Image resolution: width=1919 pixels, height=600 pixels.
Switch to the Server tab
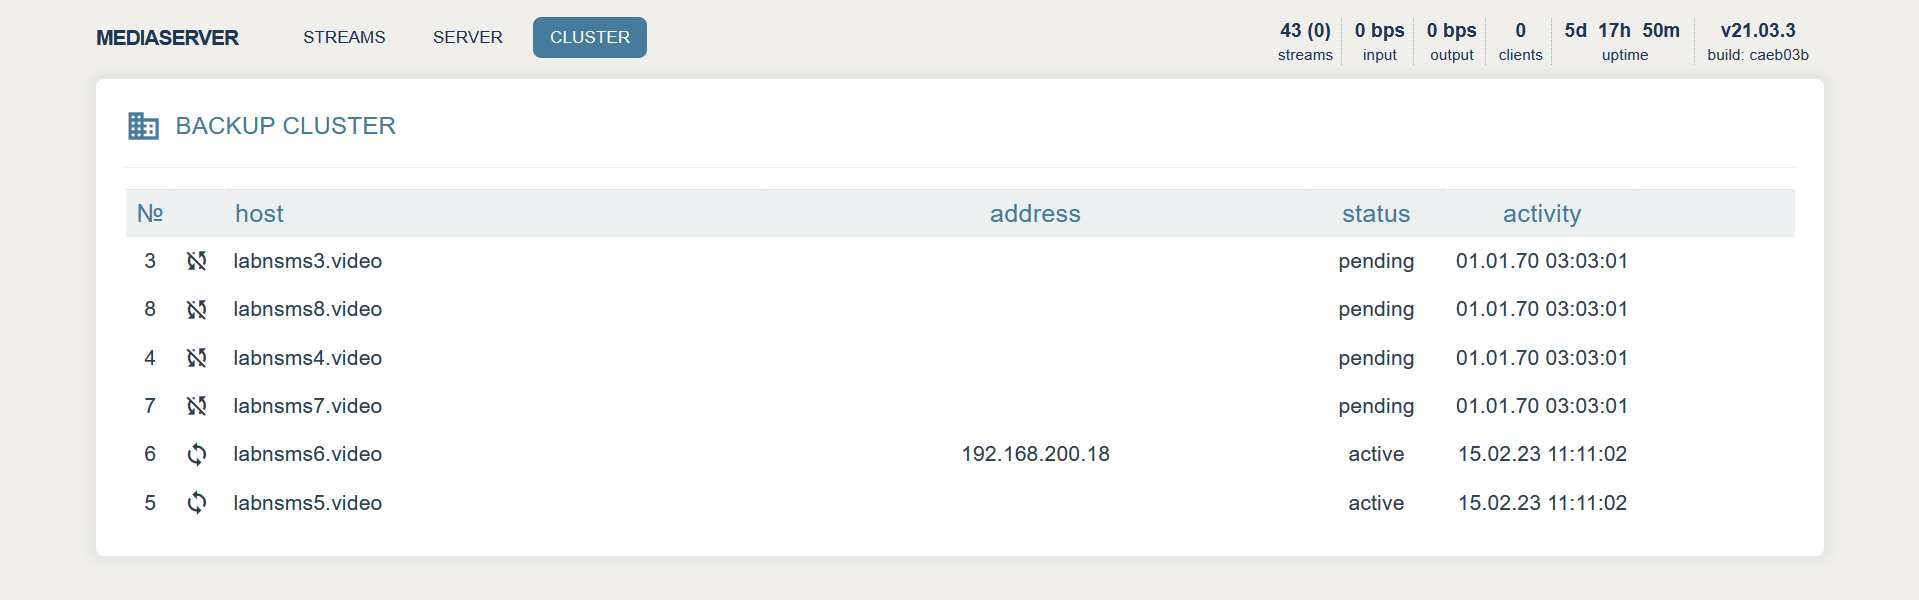point(467,38)
